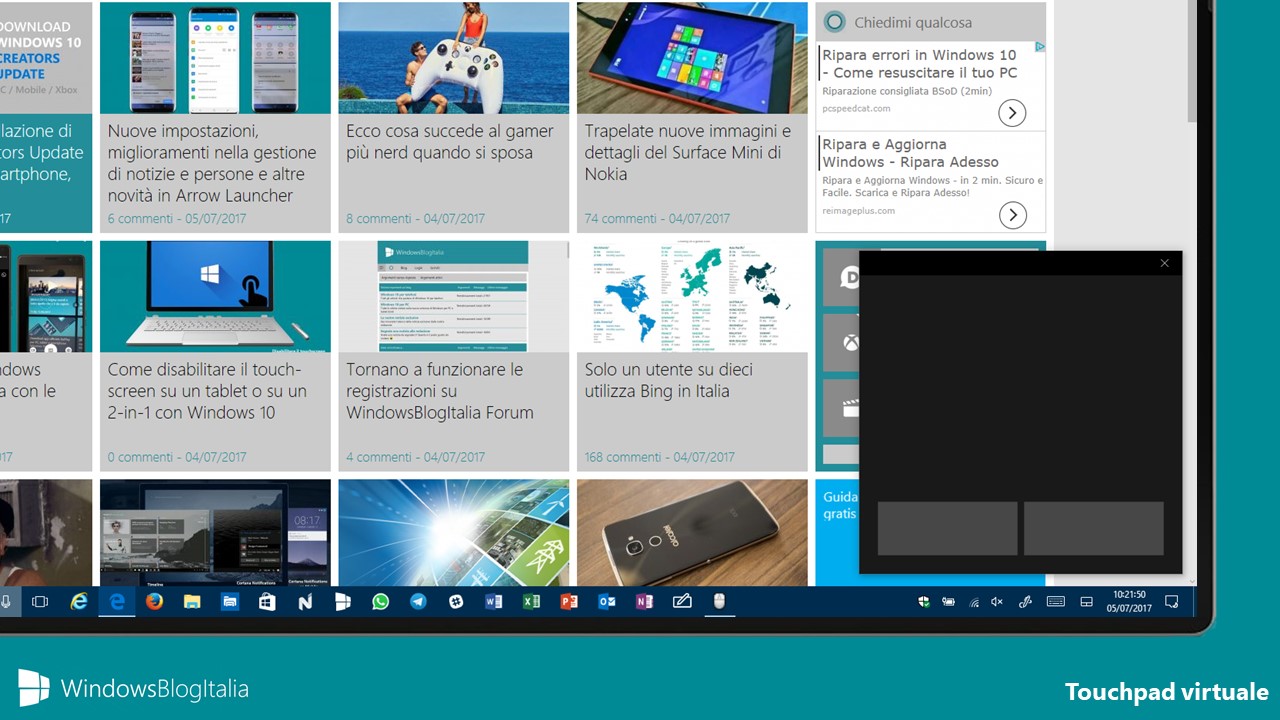Click the Surface Mini tablet thumbnail

pyautogui.click(x=692, y=58)
